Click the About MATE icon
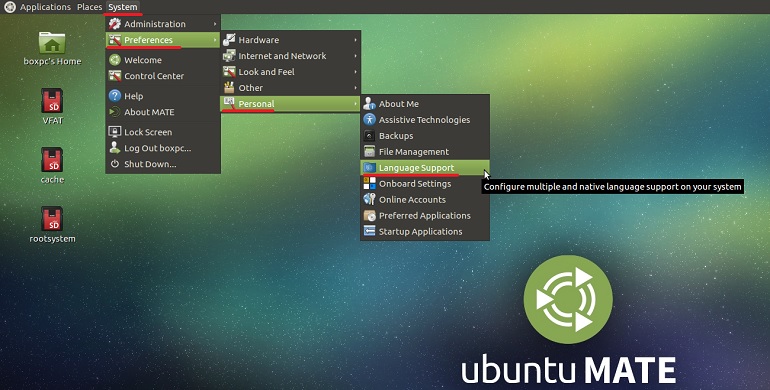770x390 pixels. tap(115, 112)
